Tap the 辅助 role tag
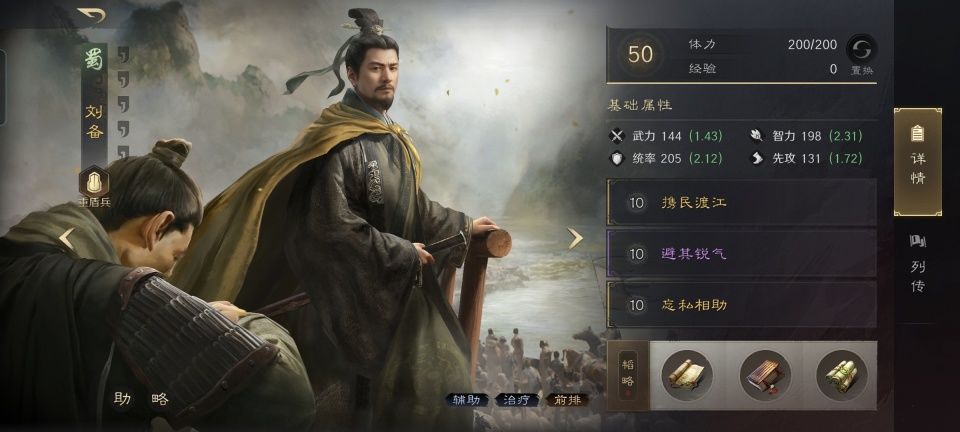This screenshot has height=432, width=960. click(x=467, y=400)
